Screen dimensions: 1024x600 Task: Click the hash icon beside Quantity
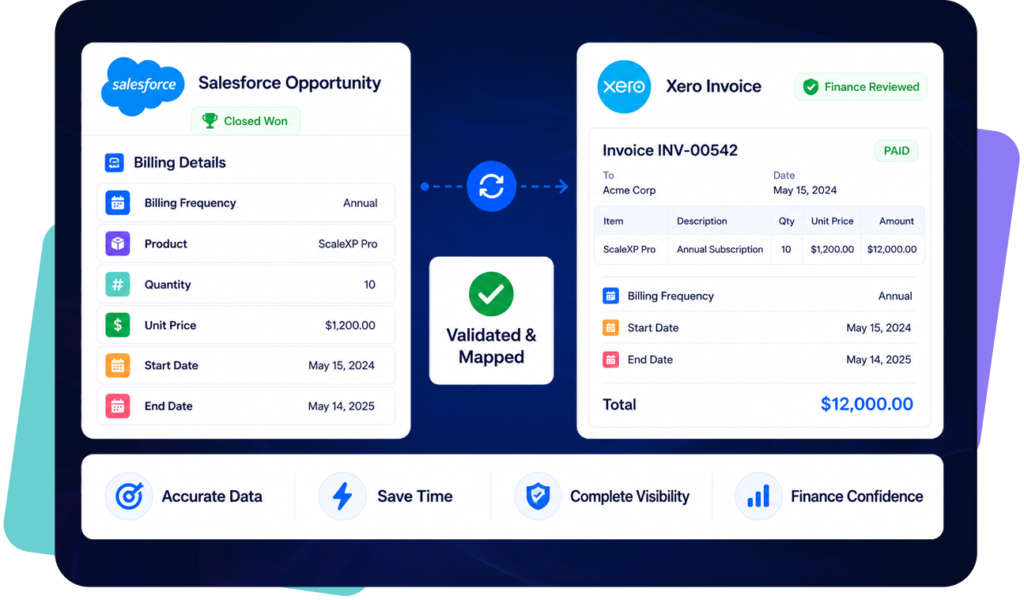(118, 285)
